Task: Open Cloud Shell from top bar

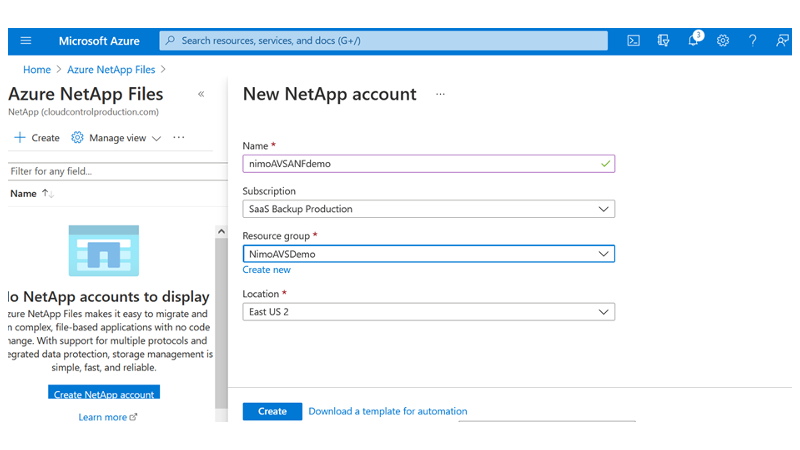Action: [x=634, y=41]
